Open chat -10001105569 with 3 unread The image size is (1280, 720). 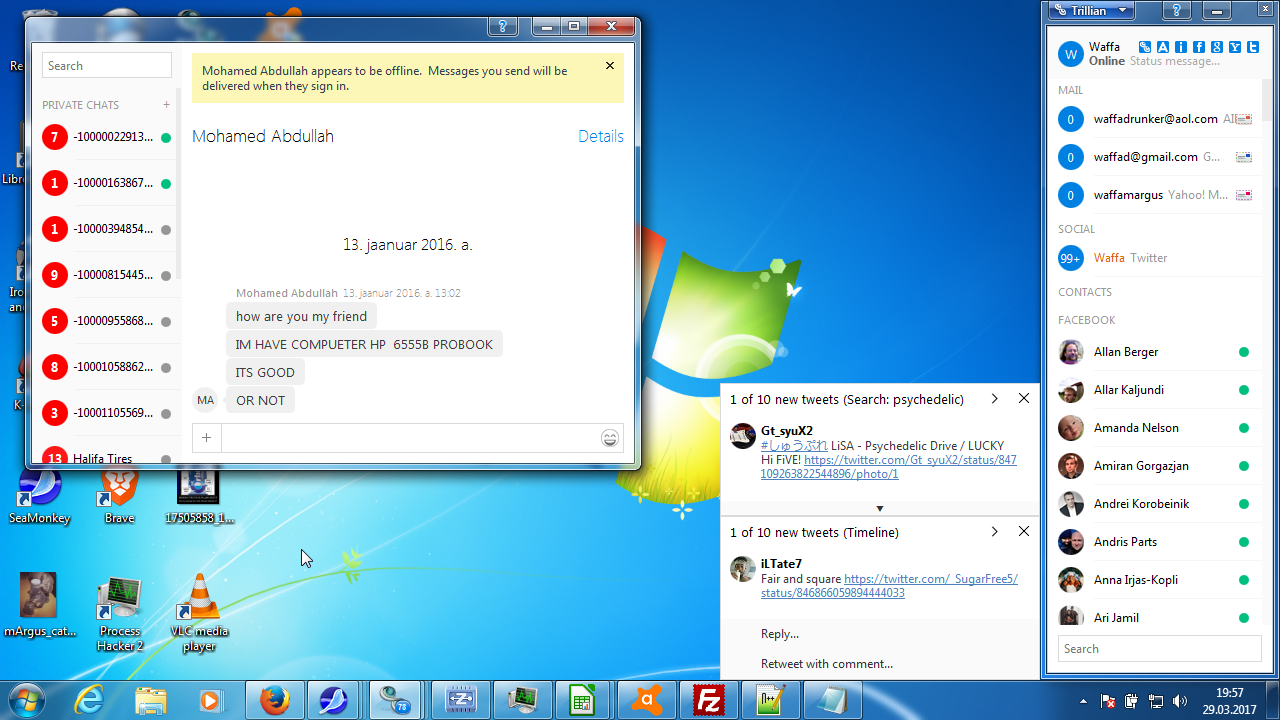106,413
